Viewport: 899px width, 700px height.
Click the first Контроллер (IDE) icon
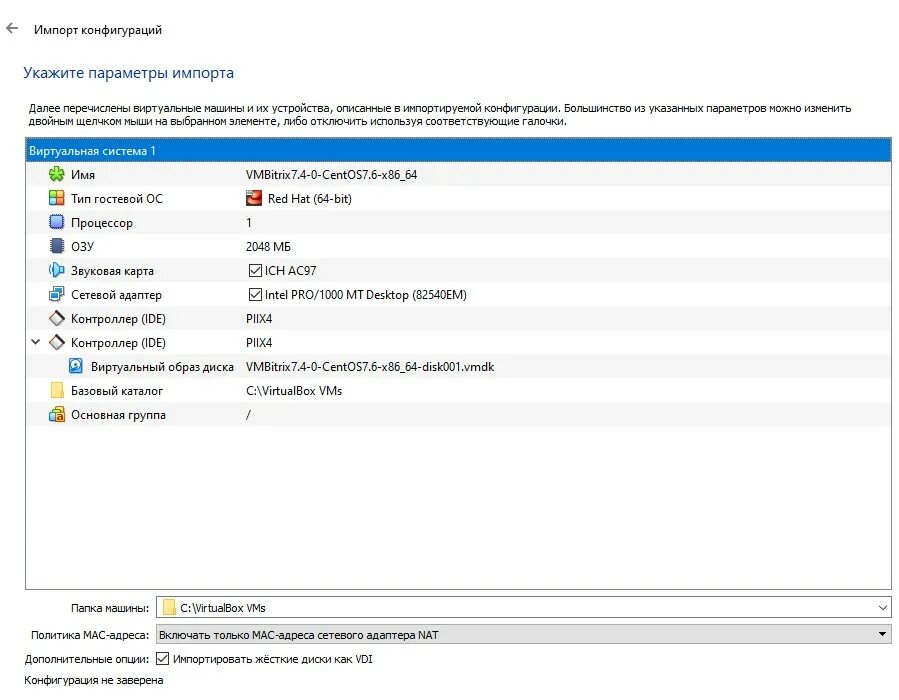pyautogui.click(x=56, y=319)
